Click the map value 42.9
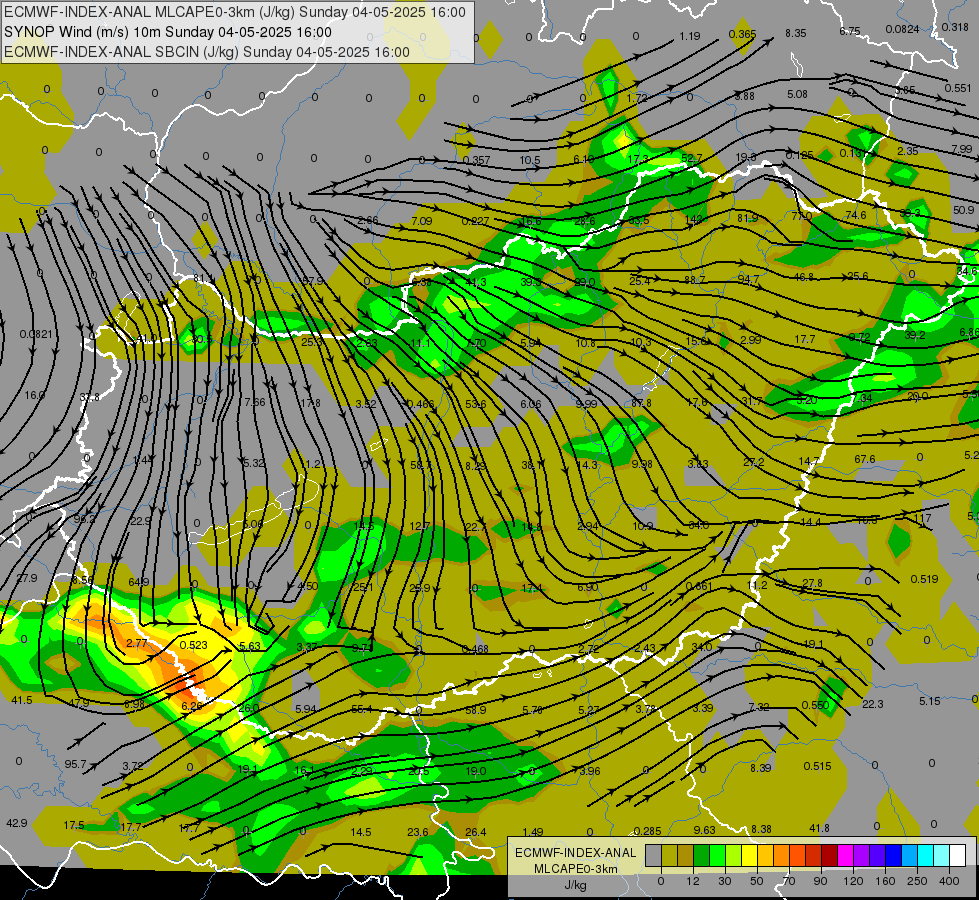 16,823
